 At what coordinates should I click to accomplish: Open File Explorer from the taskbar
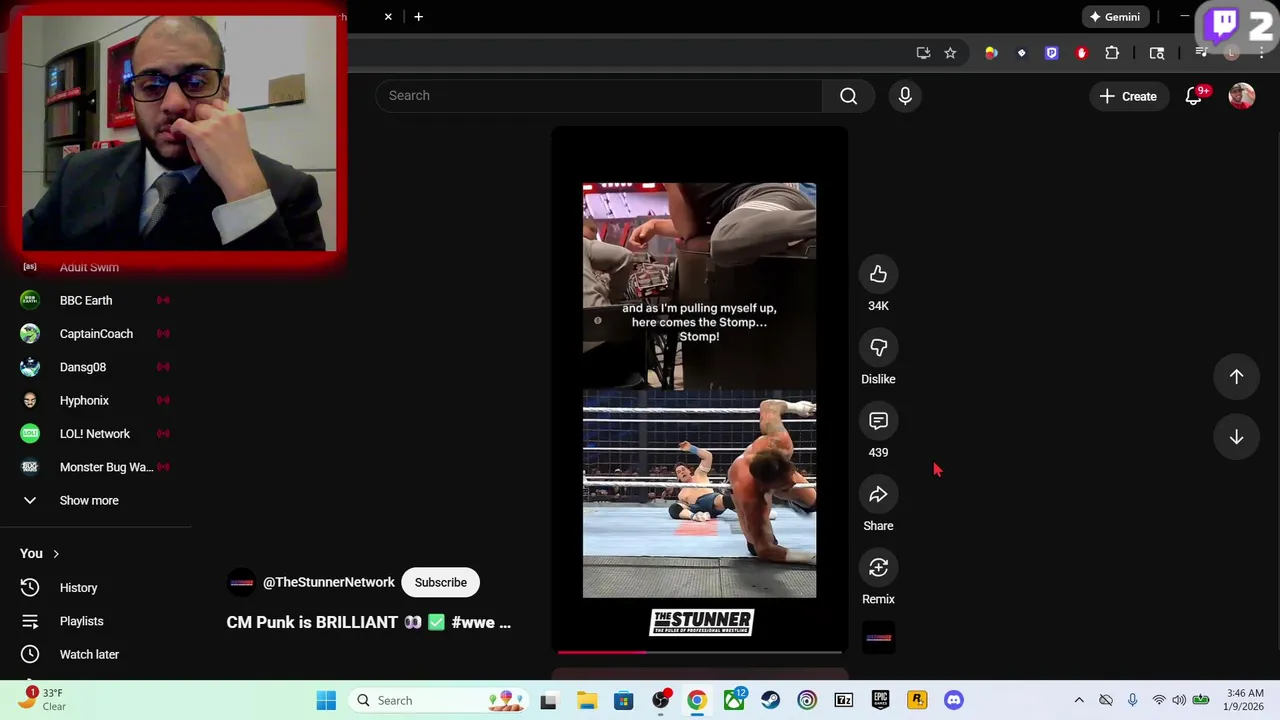(x=587, y=700)
